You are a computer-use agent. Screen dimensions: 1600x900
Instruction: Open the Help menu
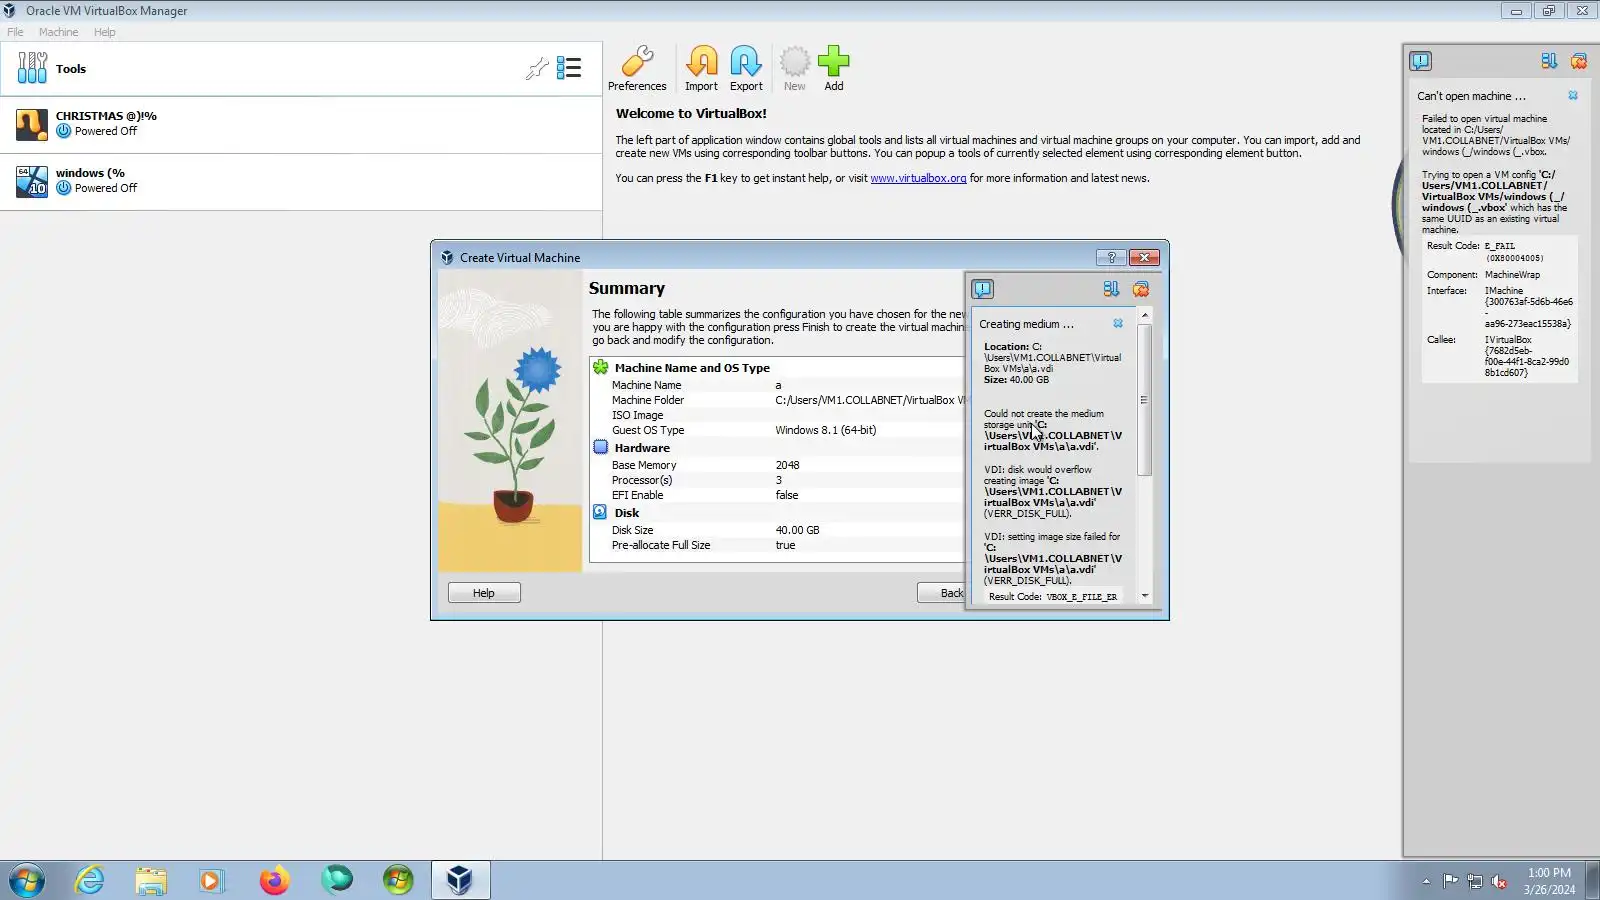tap(105, 32)
